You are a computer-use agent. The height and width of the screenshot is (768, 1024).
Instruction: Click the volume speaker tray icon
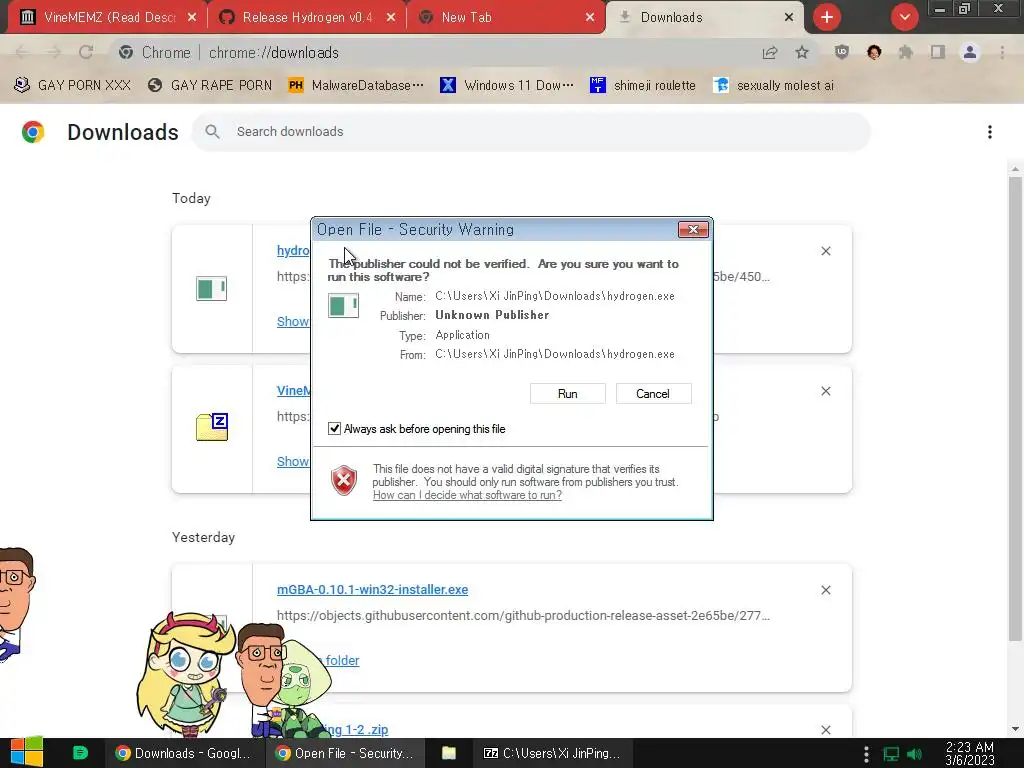coord(914,754)
